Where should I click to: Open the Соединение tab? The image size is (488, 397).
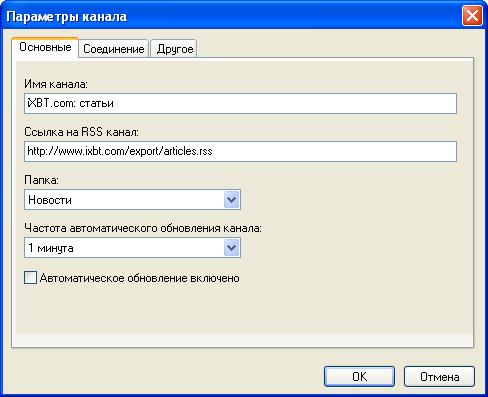114,49
